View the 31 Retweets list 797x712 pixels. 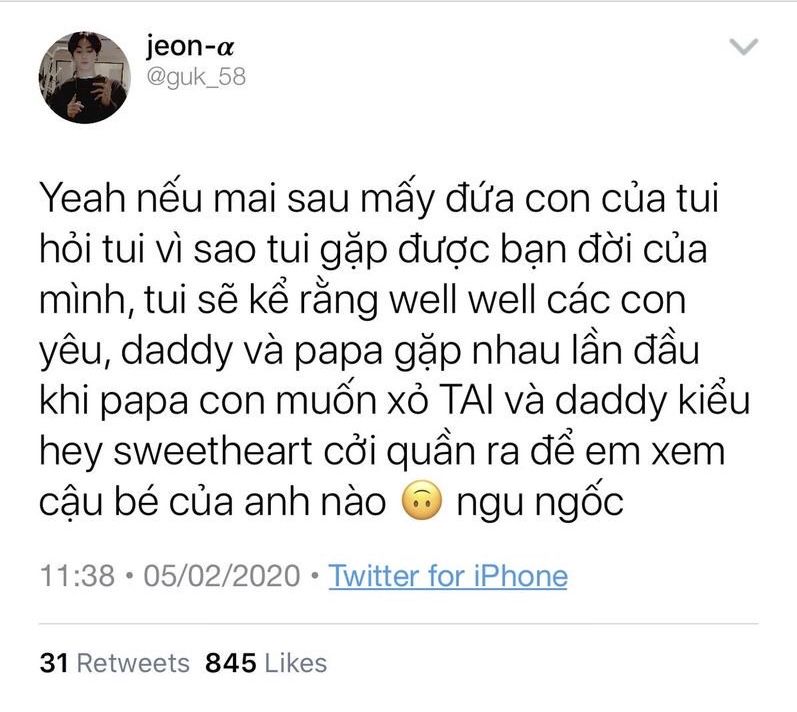(x=114, y=663)
